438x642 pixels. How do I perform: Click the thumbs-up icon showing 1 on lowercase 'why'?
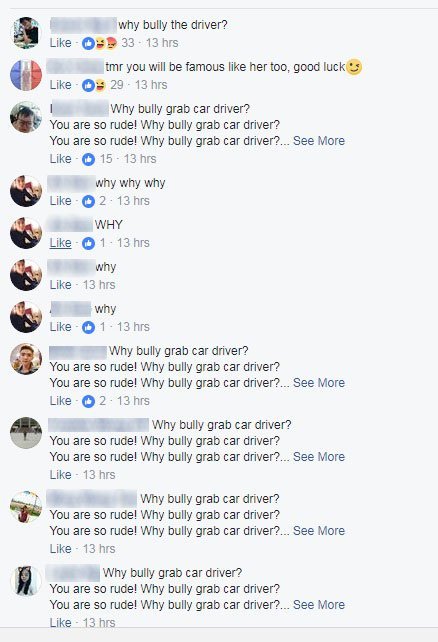(88, 327)
